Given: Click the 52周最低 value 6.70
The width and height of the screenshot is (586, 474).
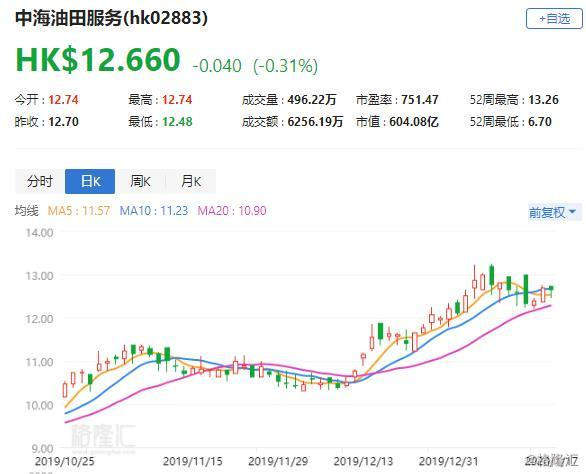Looking at the screenshot, I should coord(540,121).
